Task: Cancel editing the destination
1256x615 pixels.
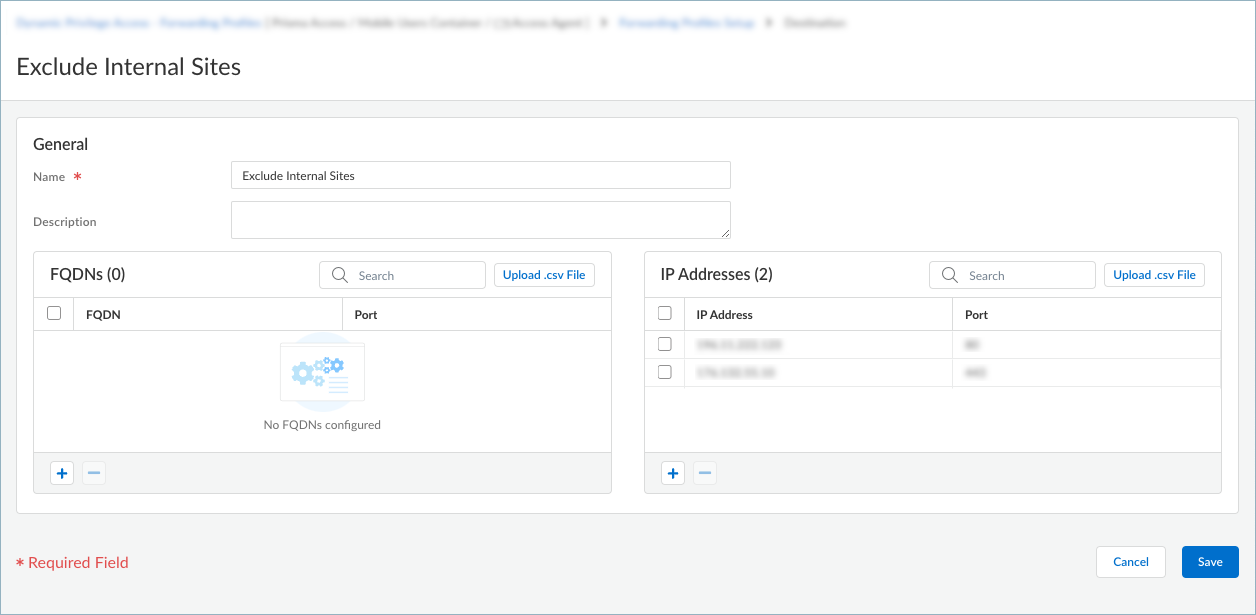Action: 1131,562
